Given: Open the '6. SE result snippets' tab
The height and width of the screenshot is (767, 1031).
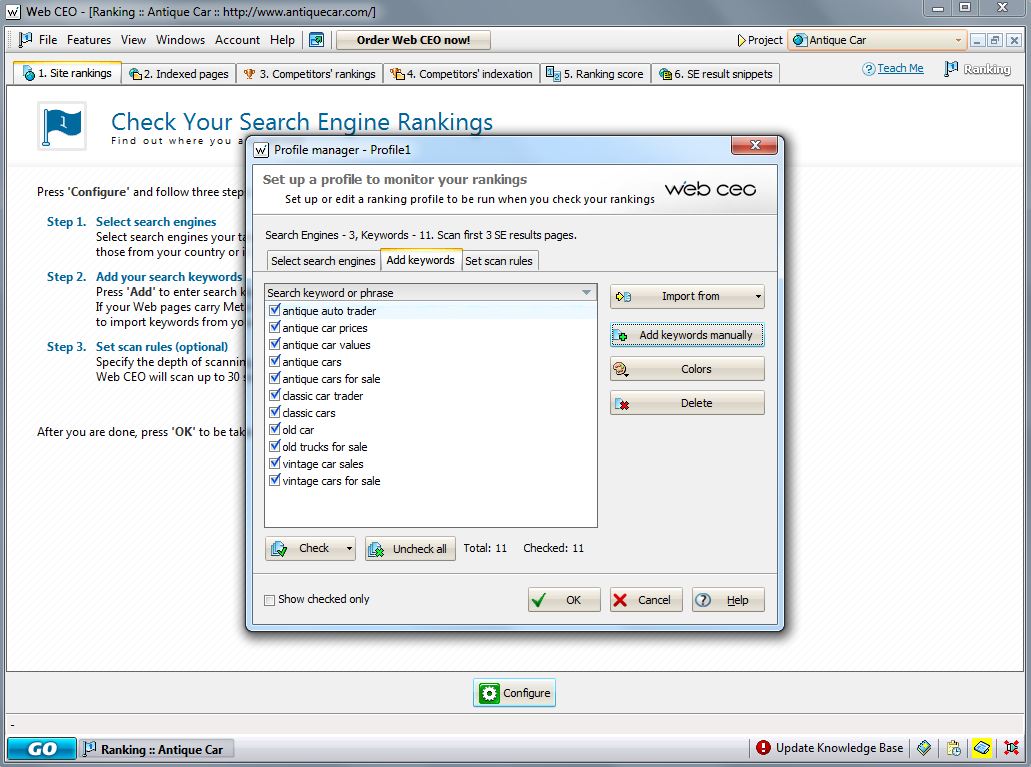Looking at the screenshot, I should click(717, 74).
